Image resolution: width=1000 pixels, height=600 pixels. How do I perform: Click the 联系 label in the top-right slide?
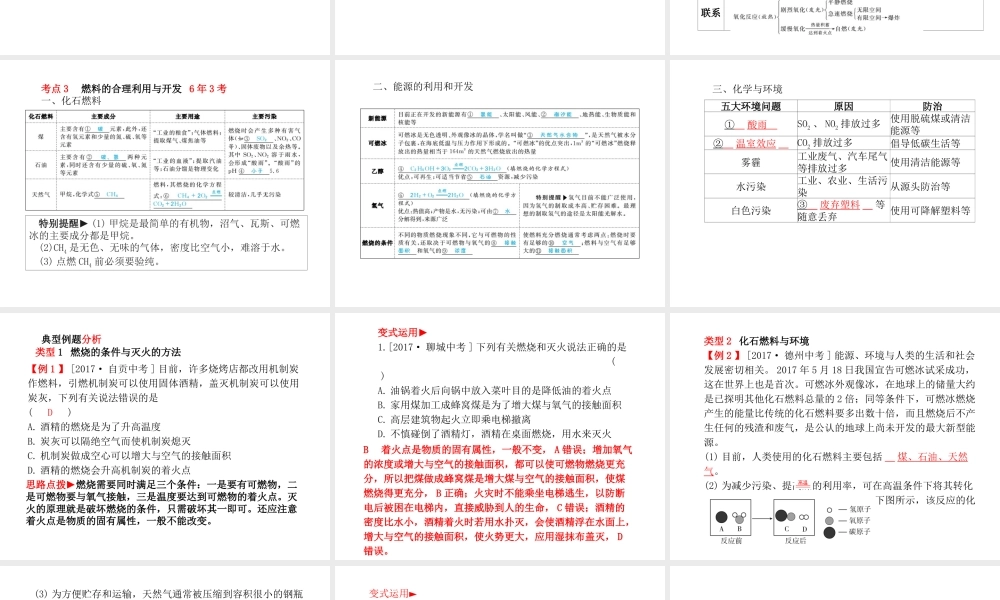(710, 12)
